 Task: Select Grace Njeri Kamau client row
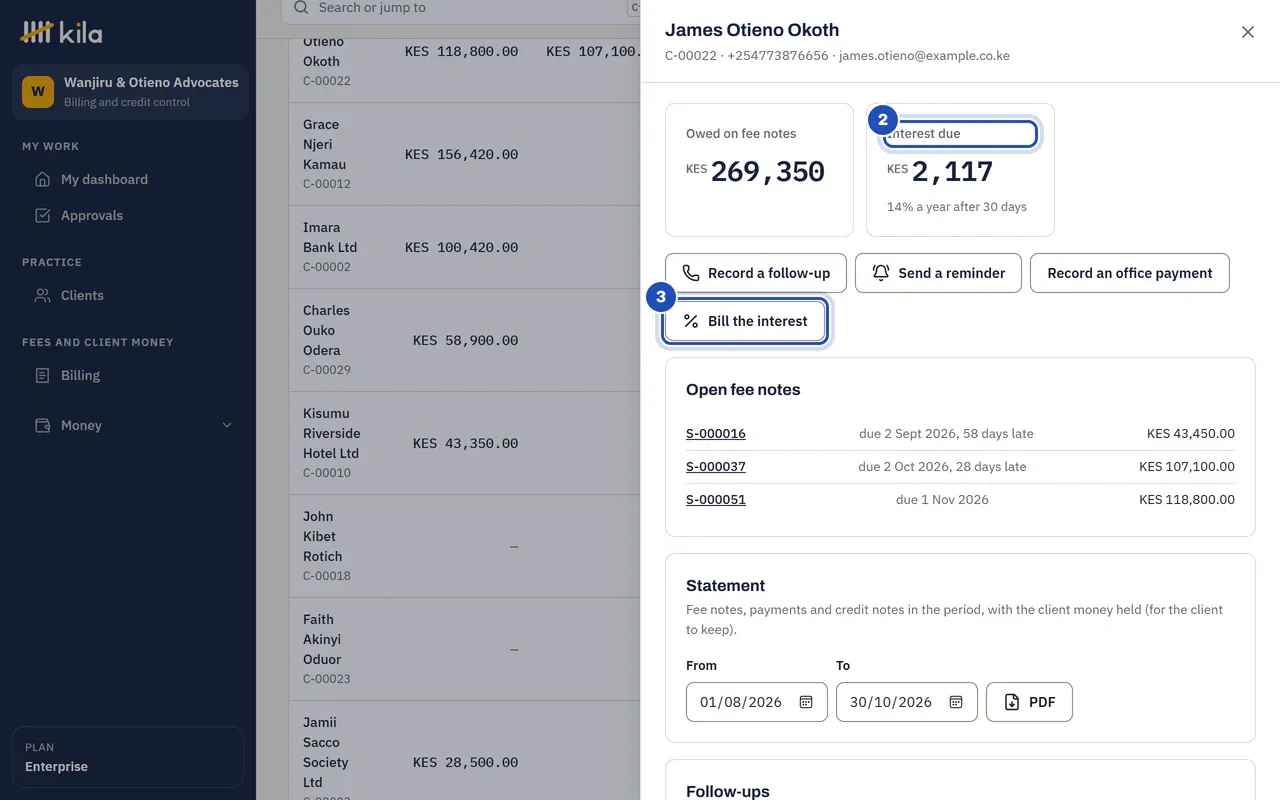click(x=465, y=155)
